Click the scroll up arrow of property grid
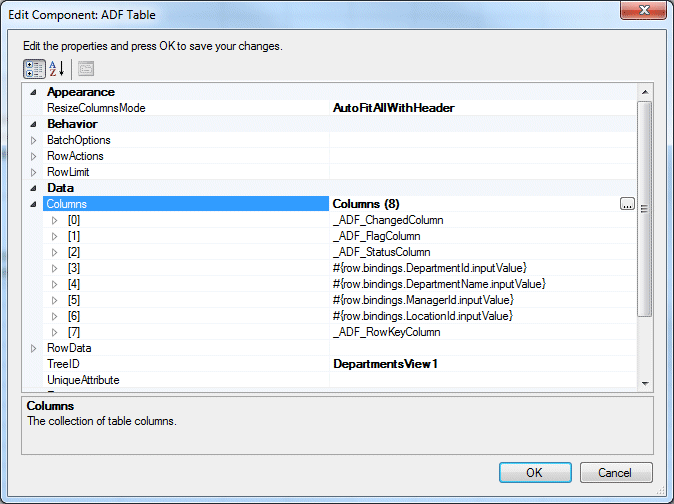 click(645, 92)
